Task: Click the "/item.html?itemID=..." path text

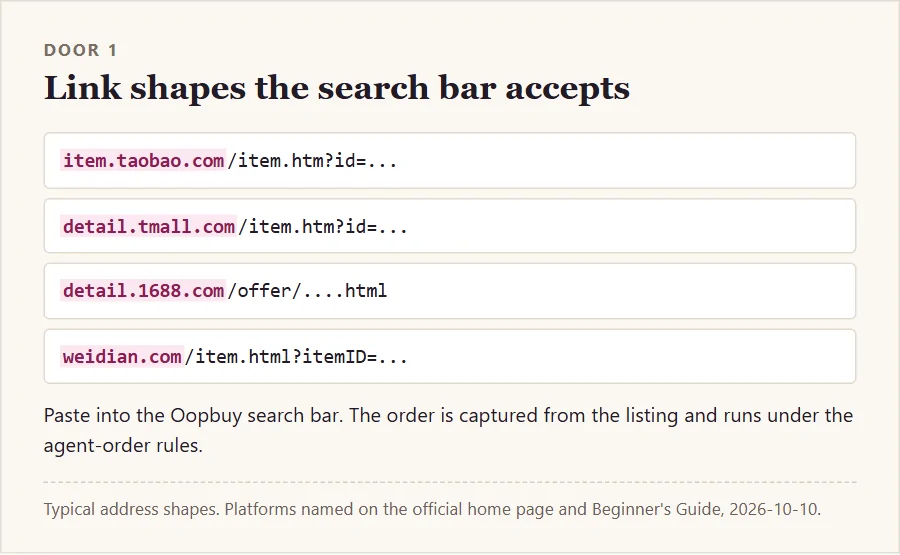Action: 296,357
